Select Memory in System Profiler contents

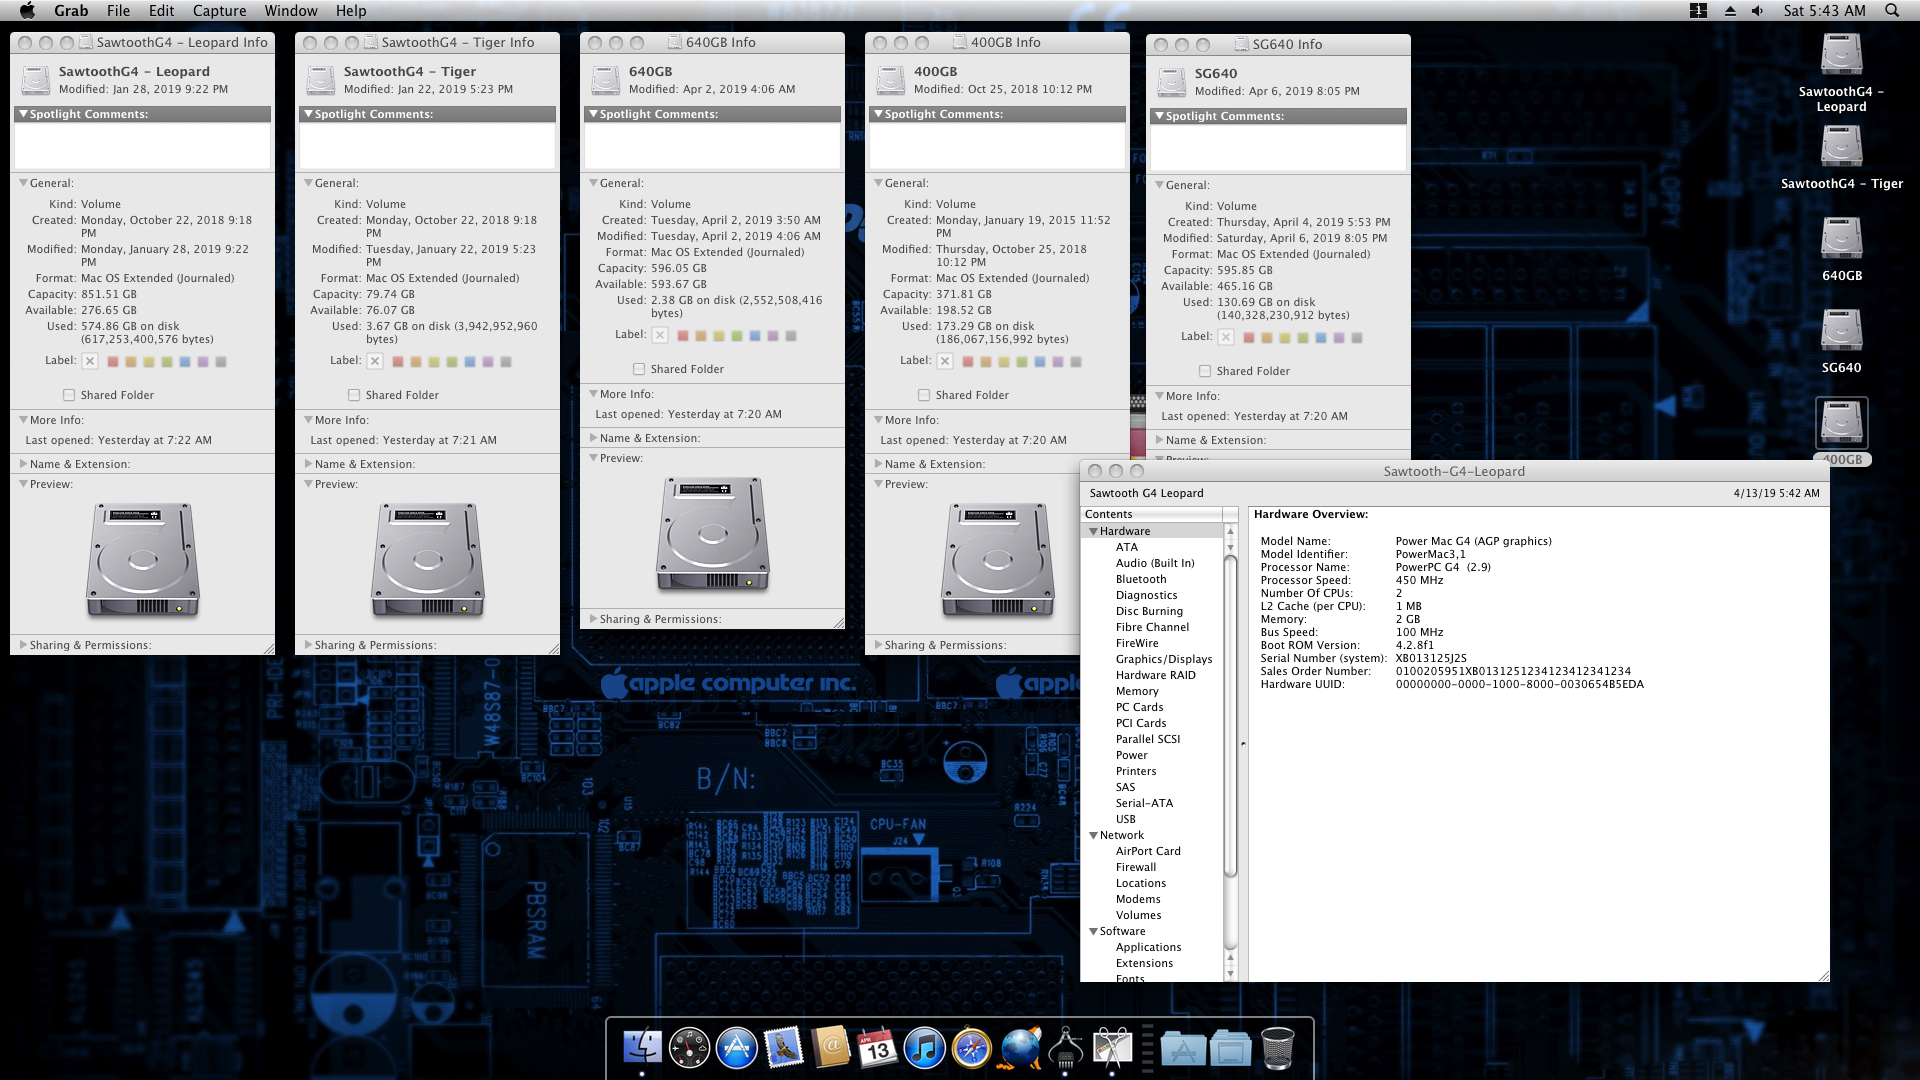coord(1137,691)
